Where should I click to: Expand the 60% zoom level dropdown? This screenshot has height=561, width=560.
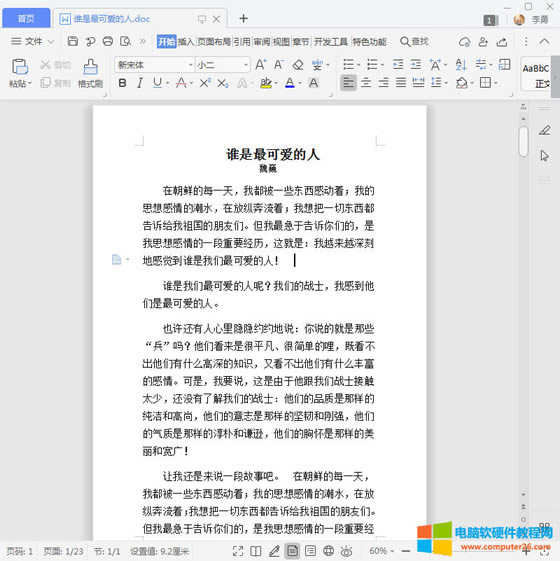pos(392,551)
